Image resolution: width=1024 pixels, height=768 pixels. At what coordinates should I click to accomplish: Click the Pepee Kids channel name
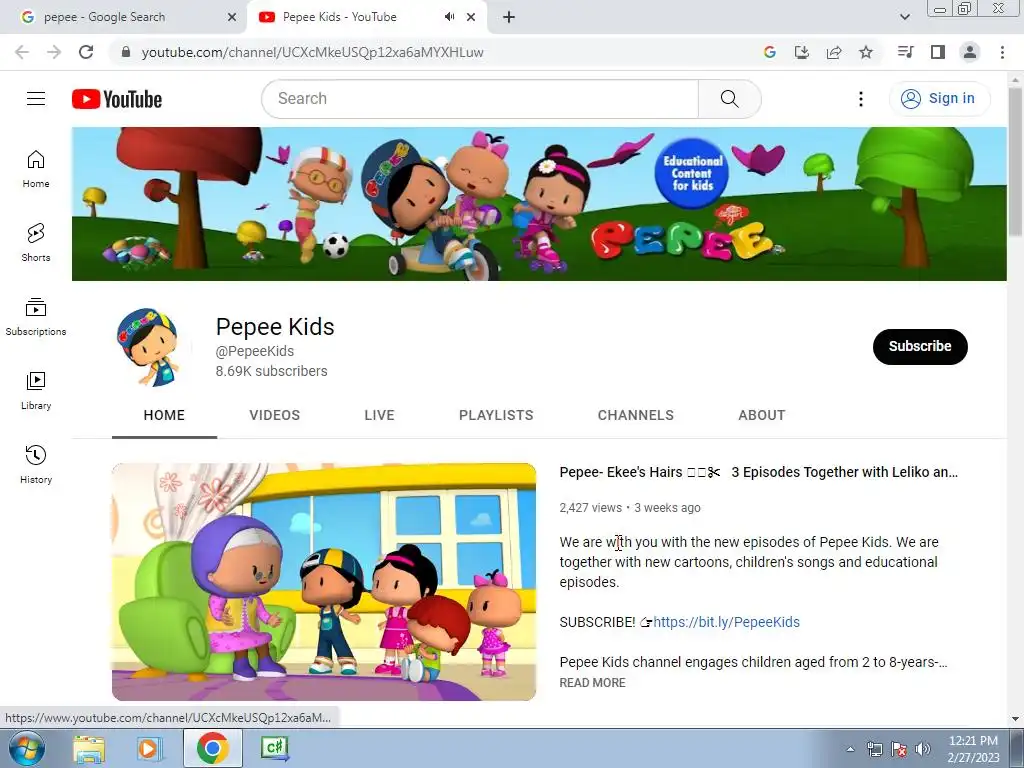tap(275, 327)
